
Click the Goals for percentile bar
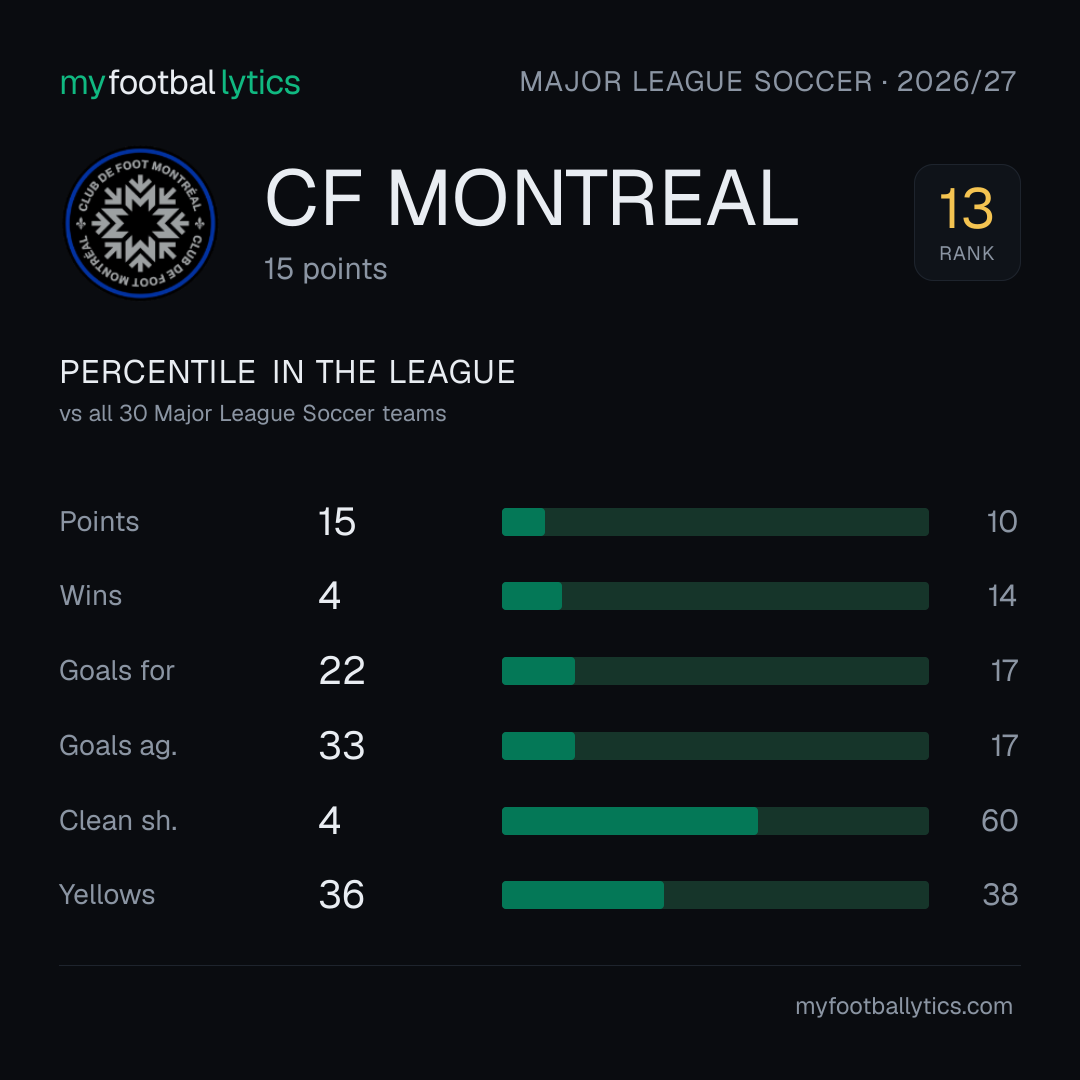click(x=715, y=671)
